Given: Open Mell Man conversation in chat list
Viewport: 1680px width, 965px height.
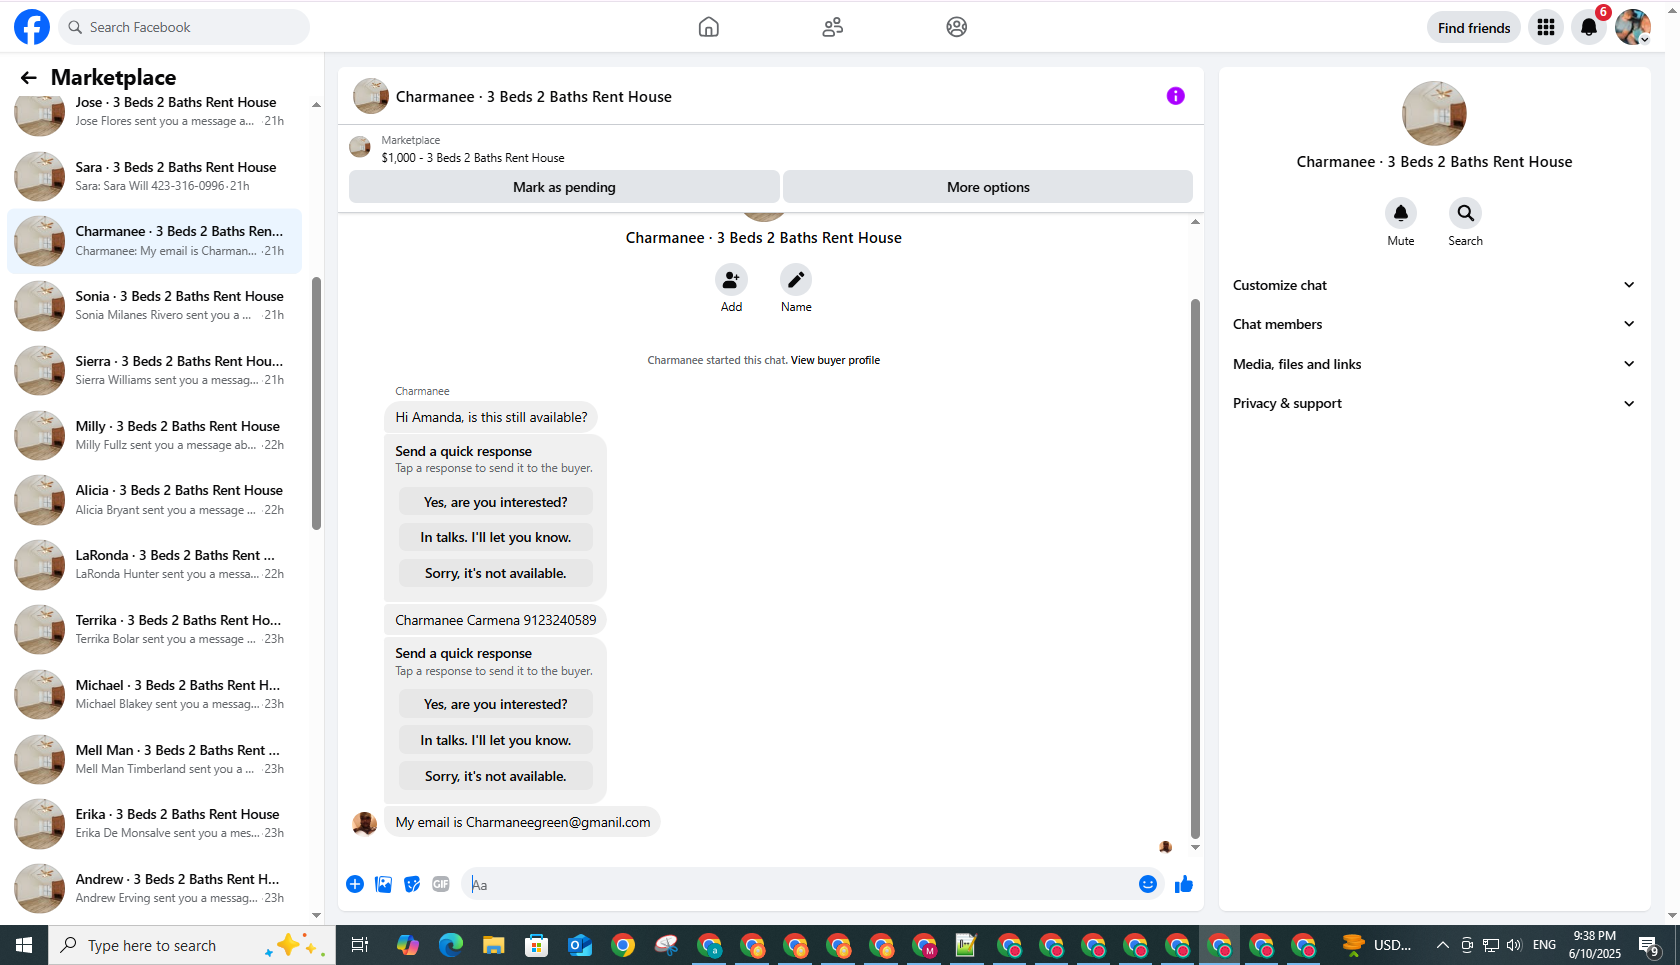Looking at the screenshot, I should tap(154, 759).
